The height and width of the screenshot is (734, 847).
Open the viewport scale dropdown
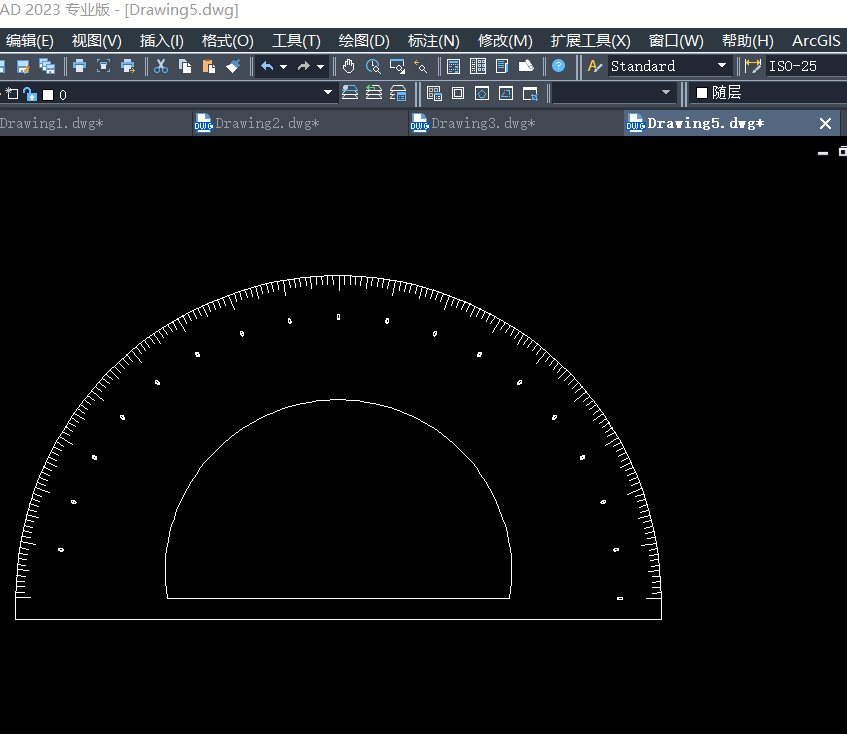(666, 92)
